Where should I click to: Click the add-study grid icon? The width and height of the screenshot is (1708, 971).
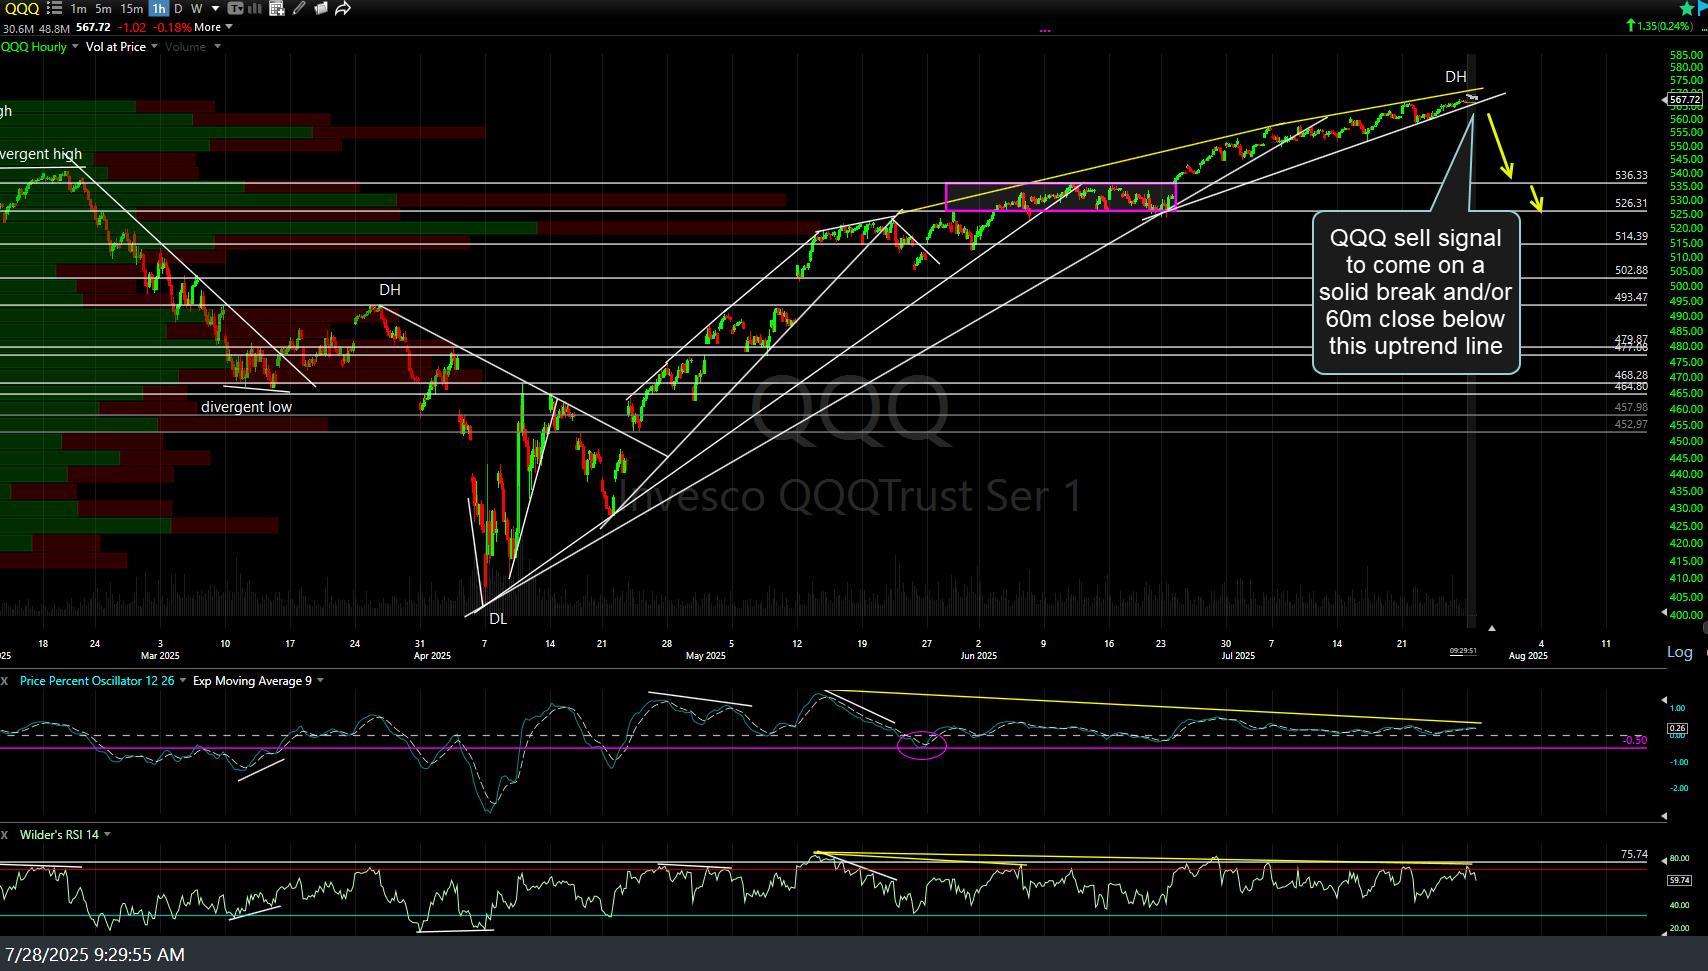277,8
